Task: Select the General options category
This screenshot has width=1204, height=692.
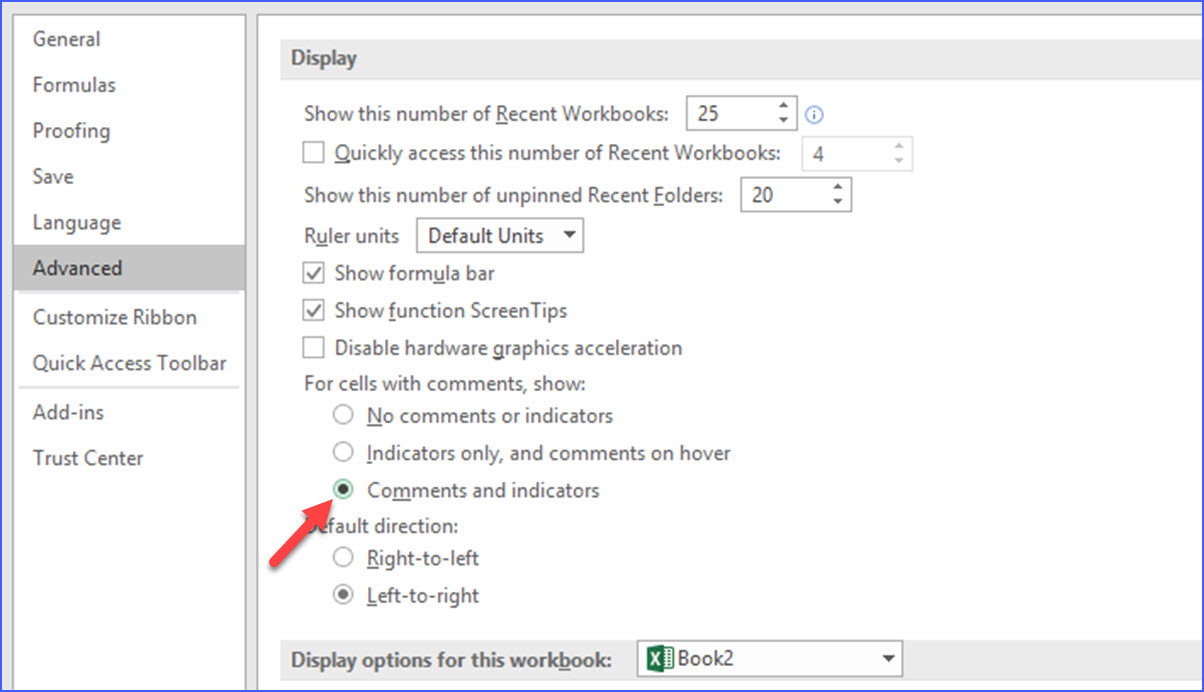Action: [66, 39]
